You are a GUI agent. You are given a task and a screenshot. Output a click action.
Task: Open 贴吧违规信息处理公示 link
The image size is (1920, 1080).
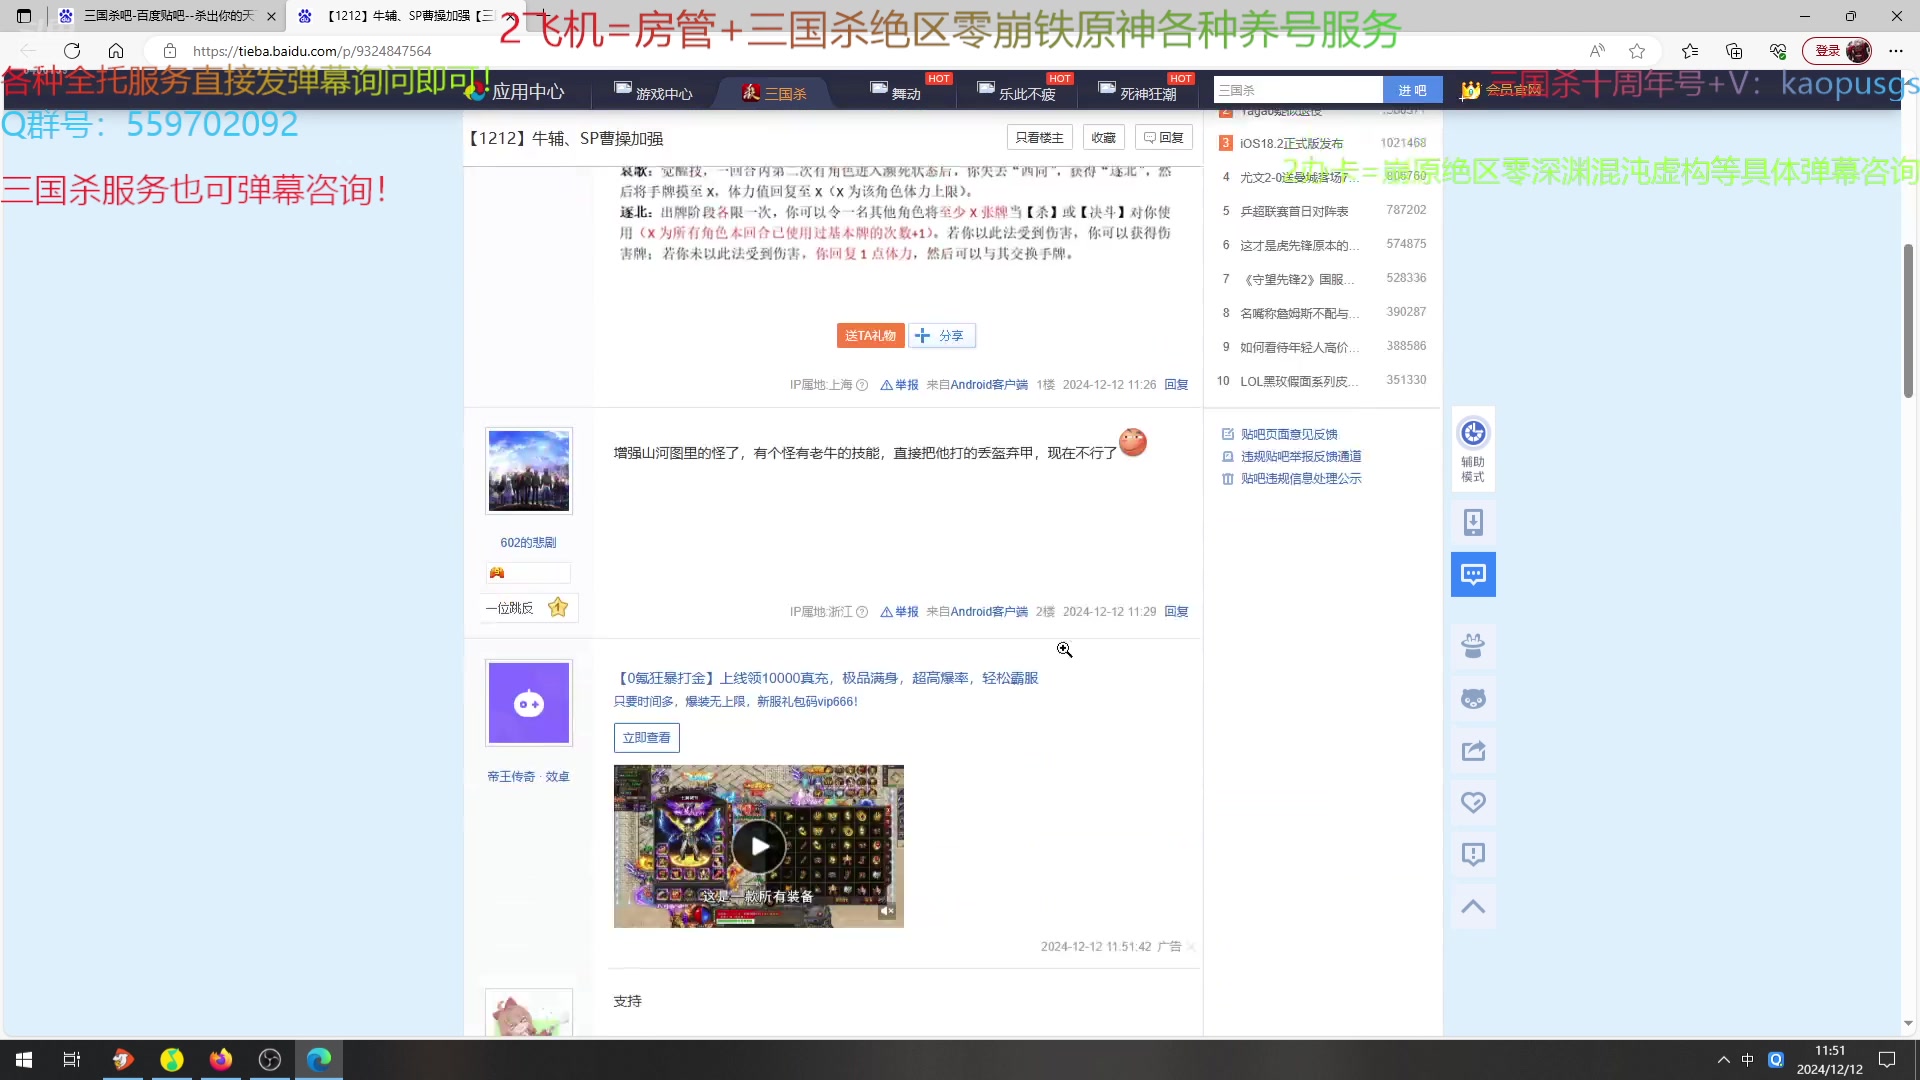(1301, 479)
